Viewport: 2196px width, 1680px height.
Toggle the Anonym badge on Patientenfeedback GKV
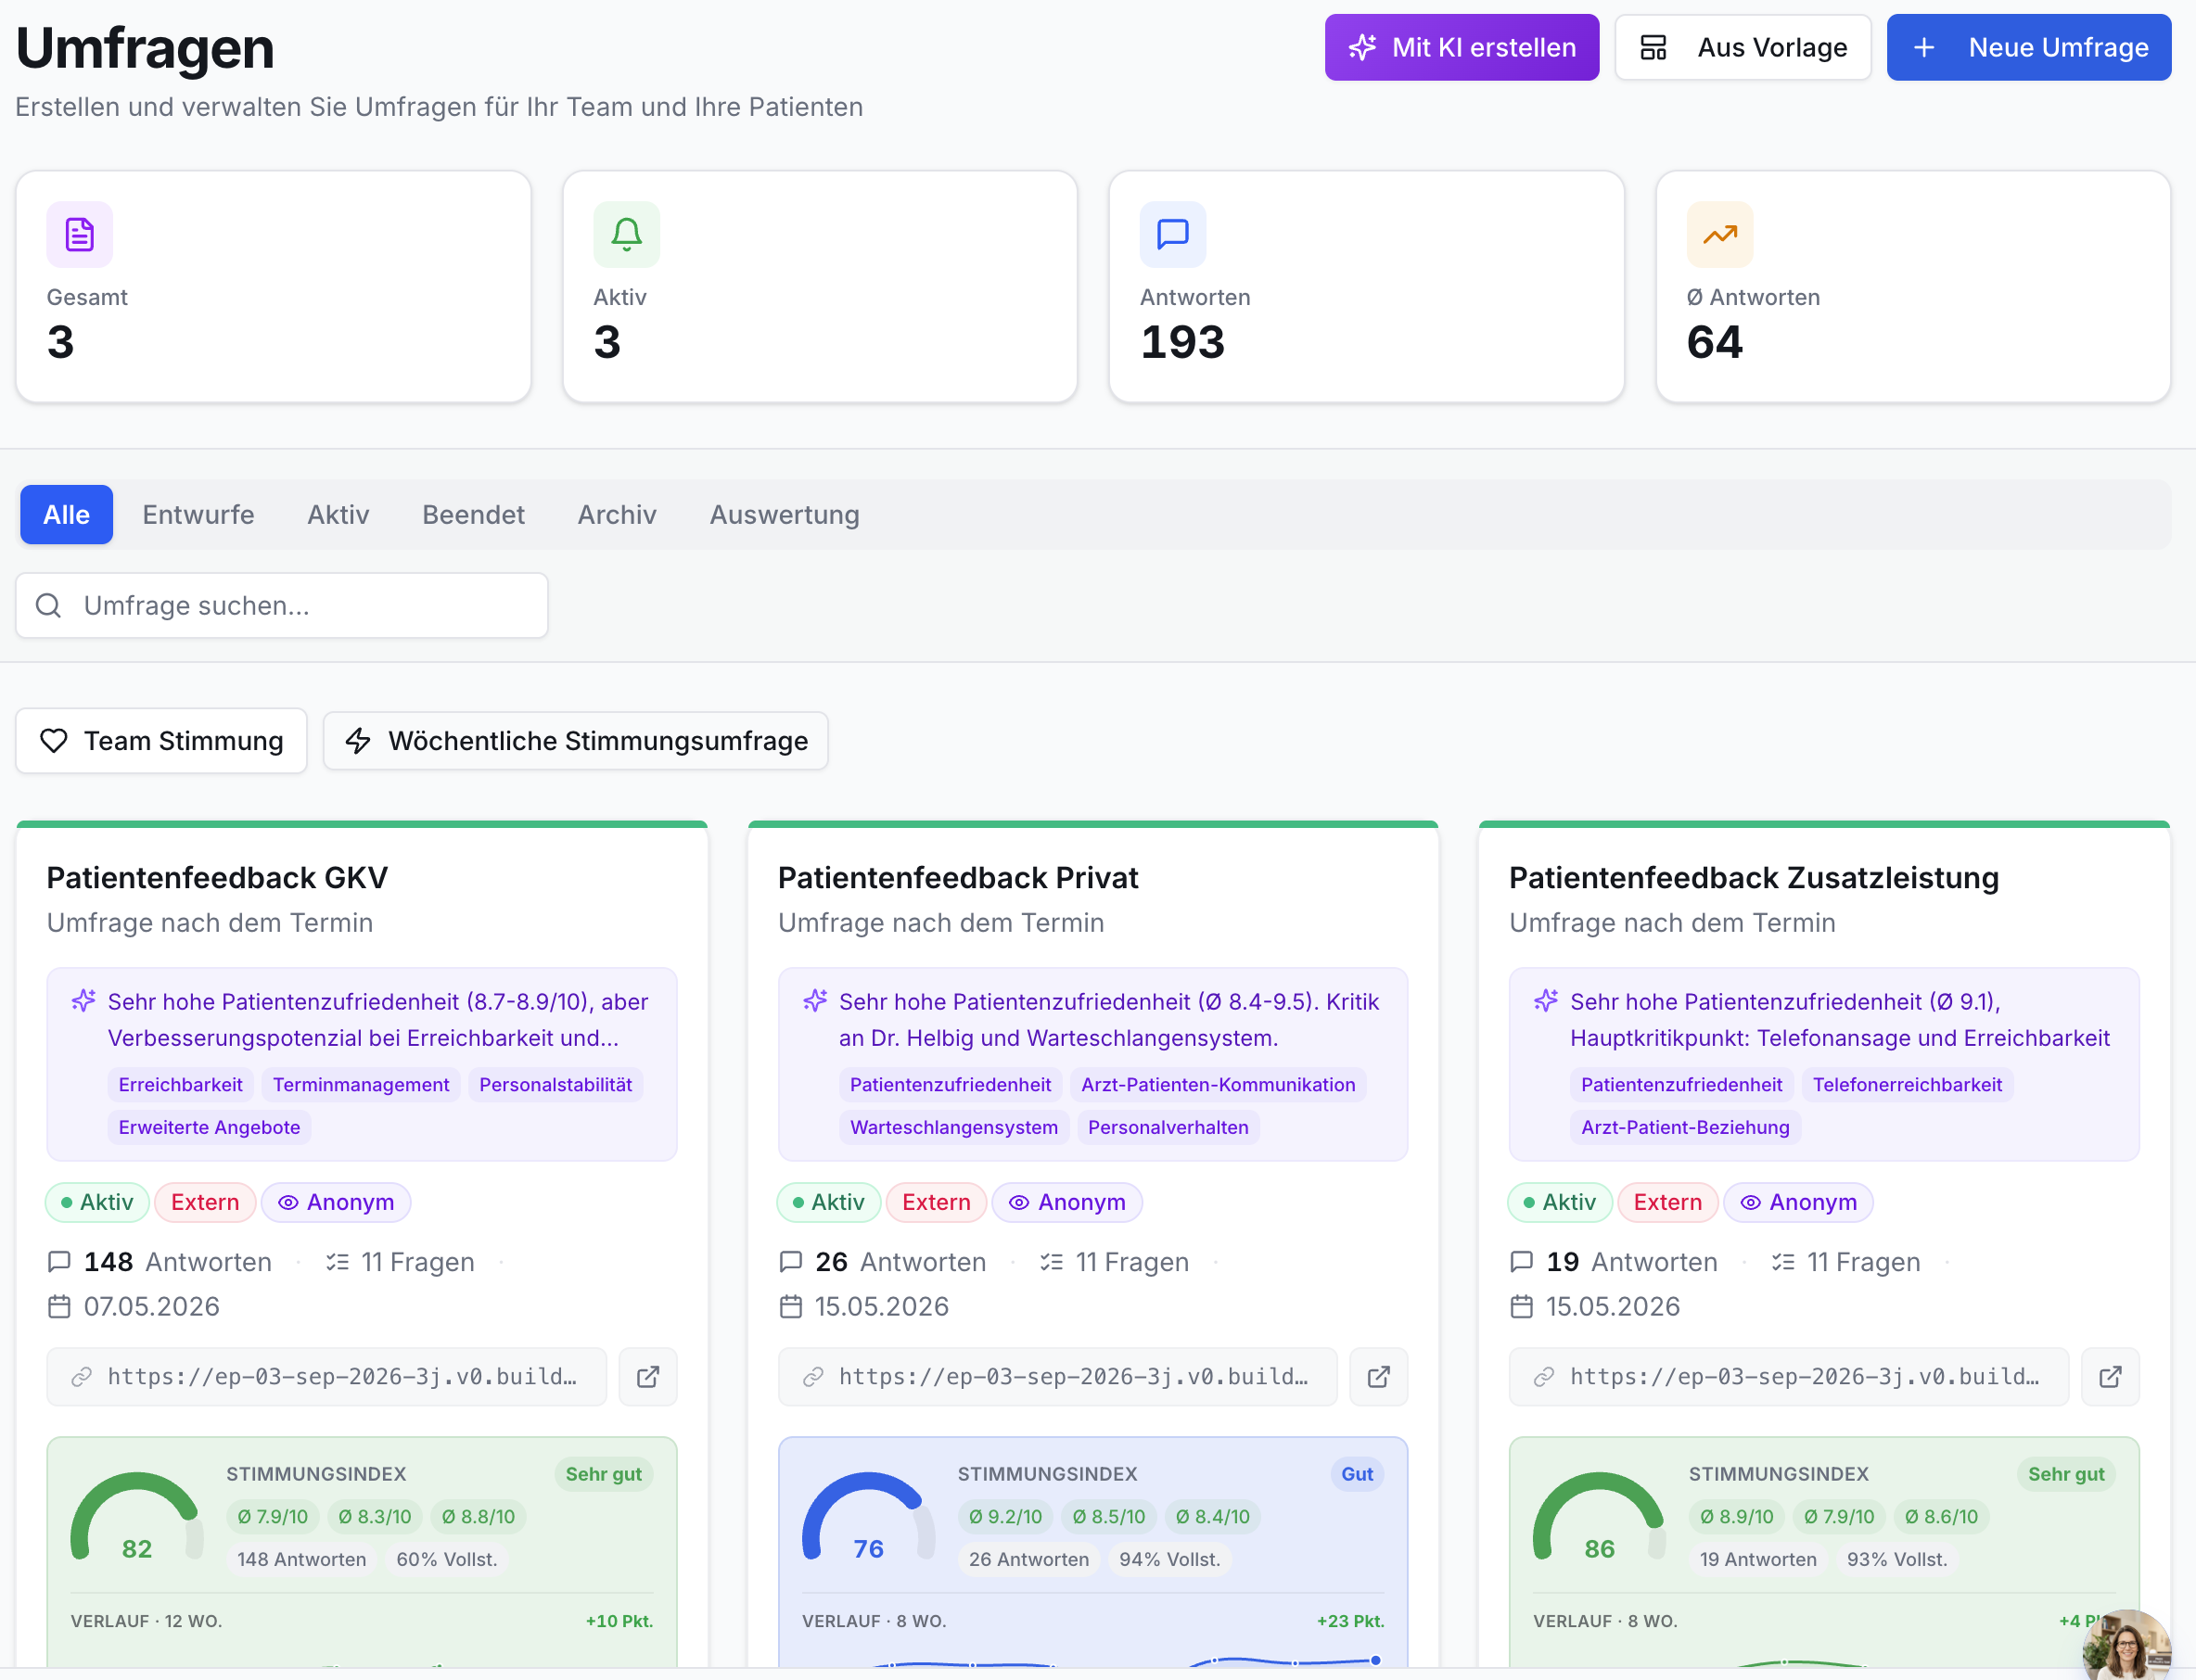(336, 1202)
